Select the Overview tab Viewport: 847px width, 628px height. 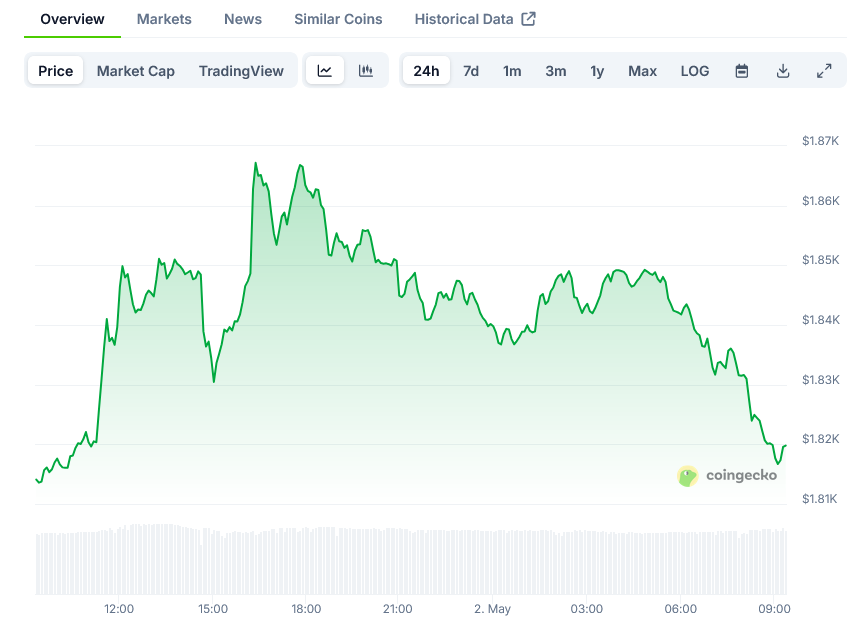(71, 18)
